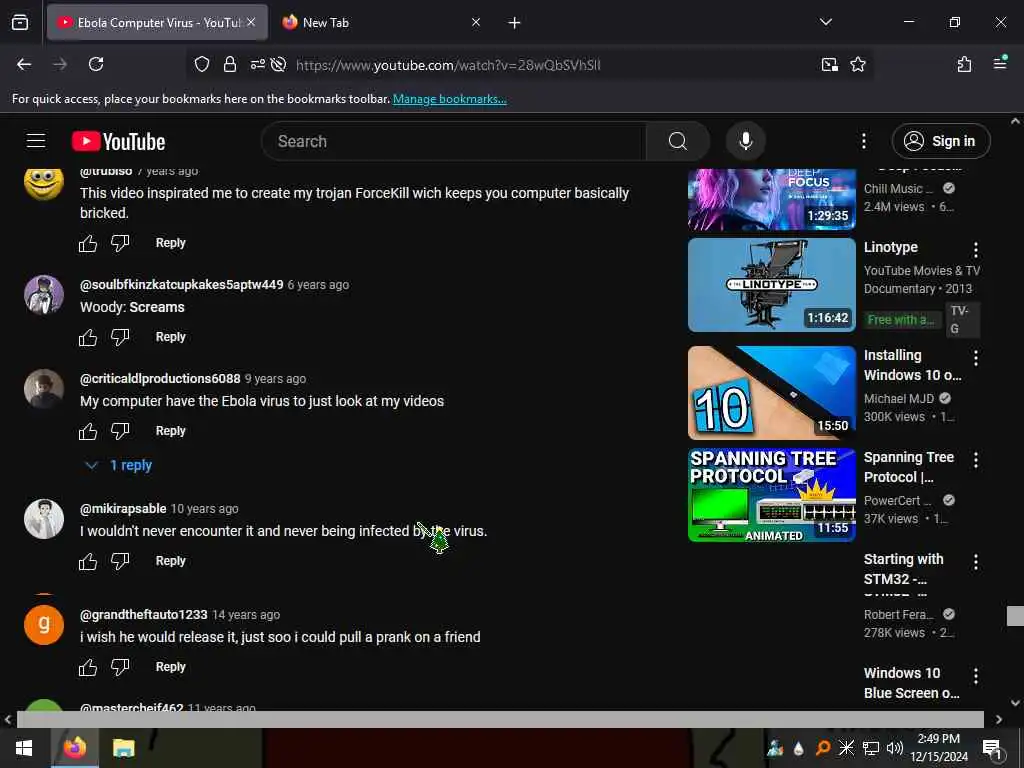Open Firefox application menu

(1000, 63)
